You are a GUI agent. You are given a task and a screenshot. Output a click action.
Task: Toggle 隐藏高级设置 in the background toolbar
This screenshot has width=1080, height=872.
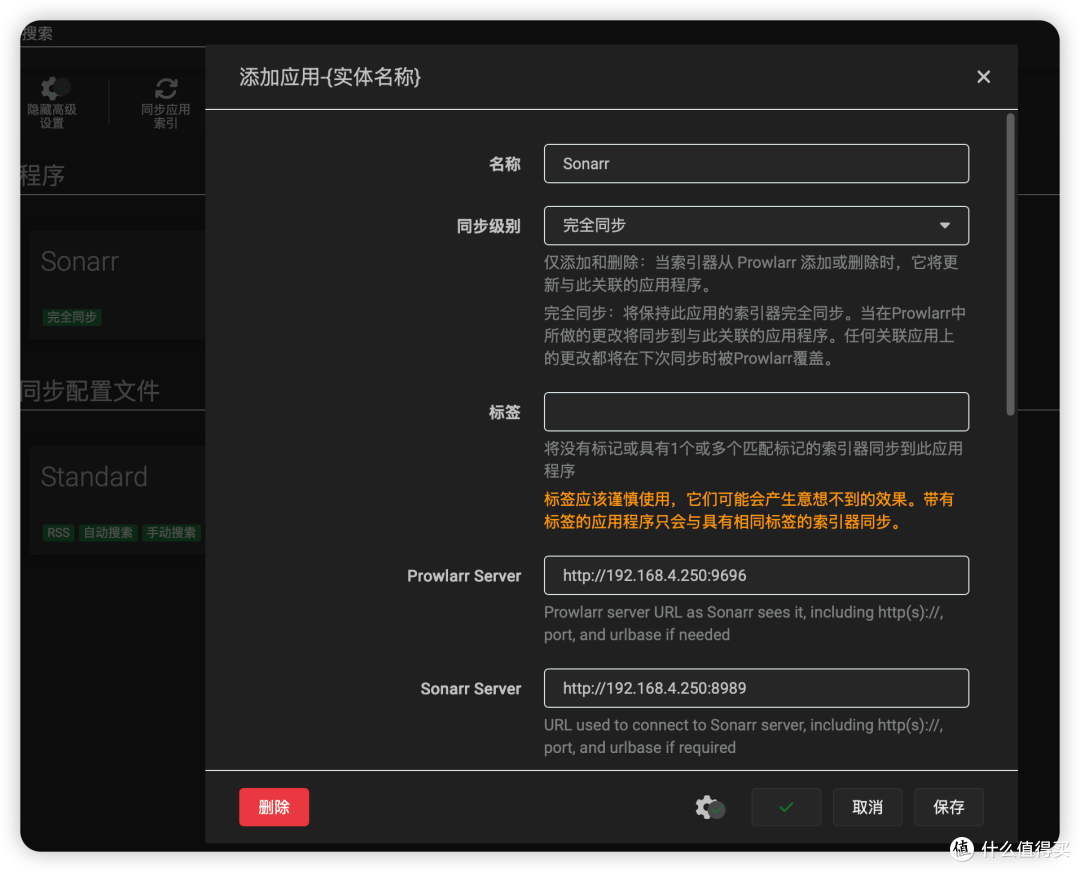(x=52, y=103)
